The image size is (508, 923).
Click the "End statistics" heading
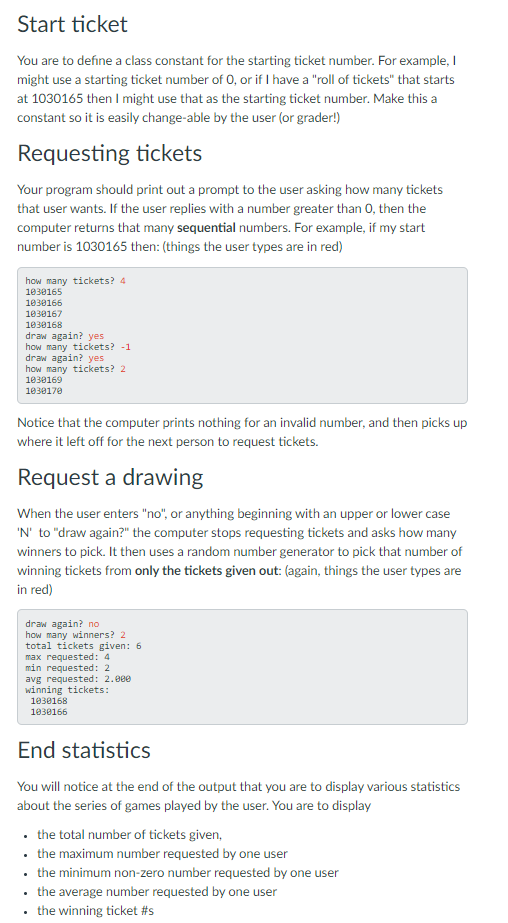coord(84,750)
